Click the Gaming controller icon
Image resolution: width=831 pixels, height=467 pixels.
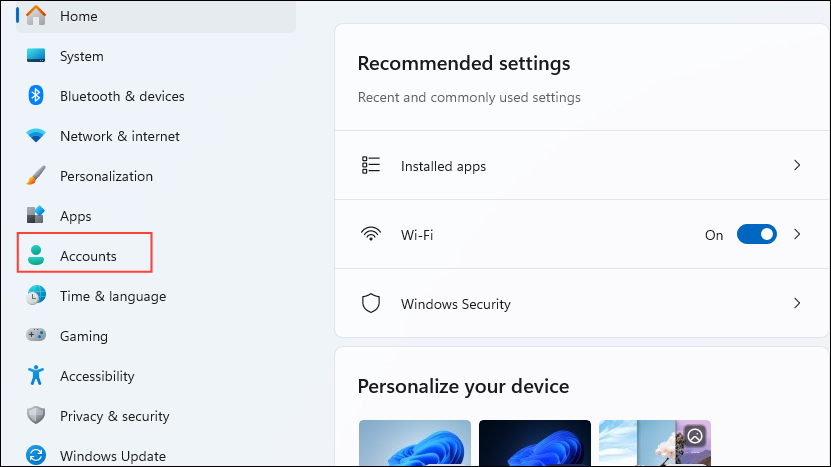(36, 335)
